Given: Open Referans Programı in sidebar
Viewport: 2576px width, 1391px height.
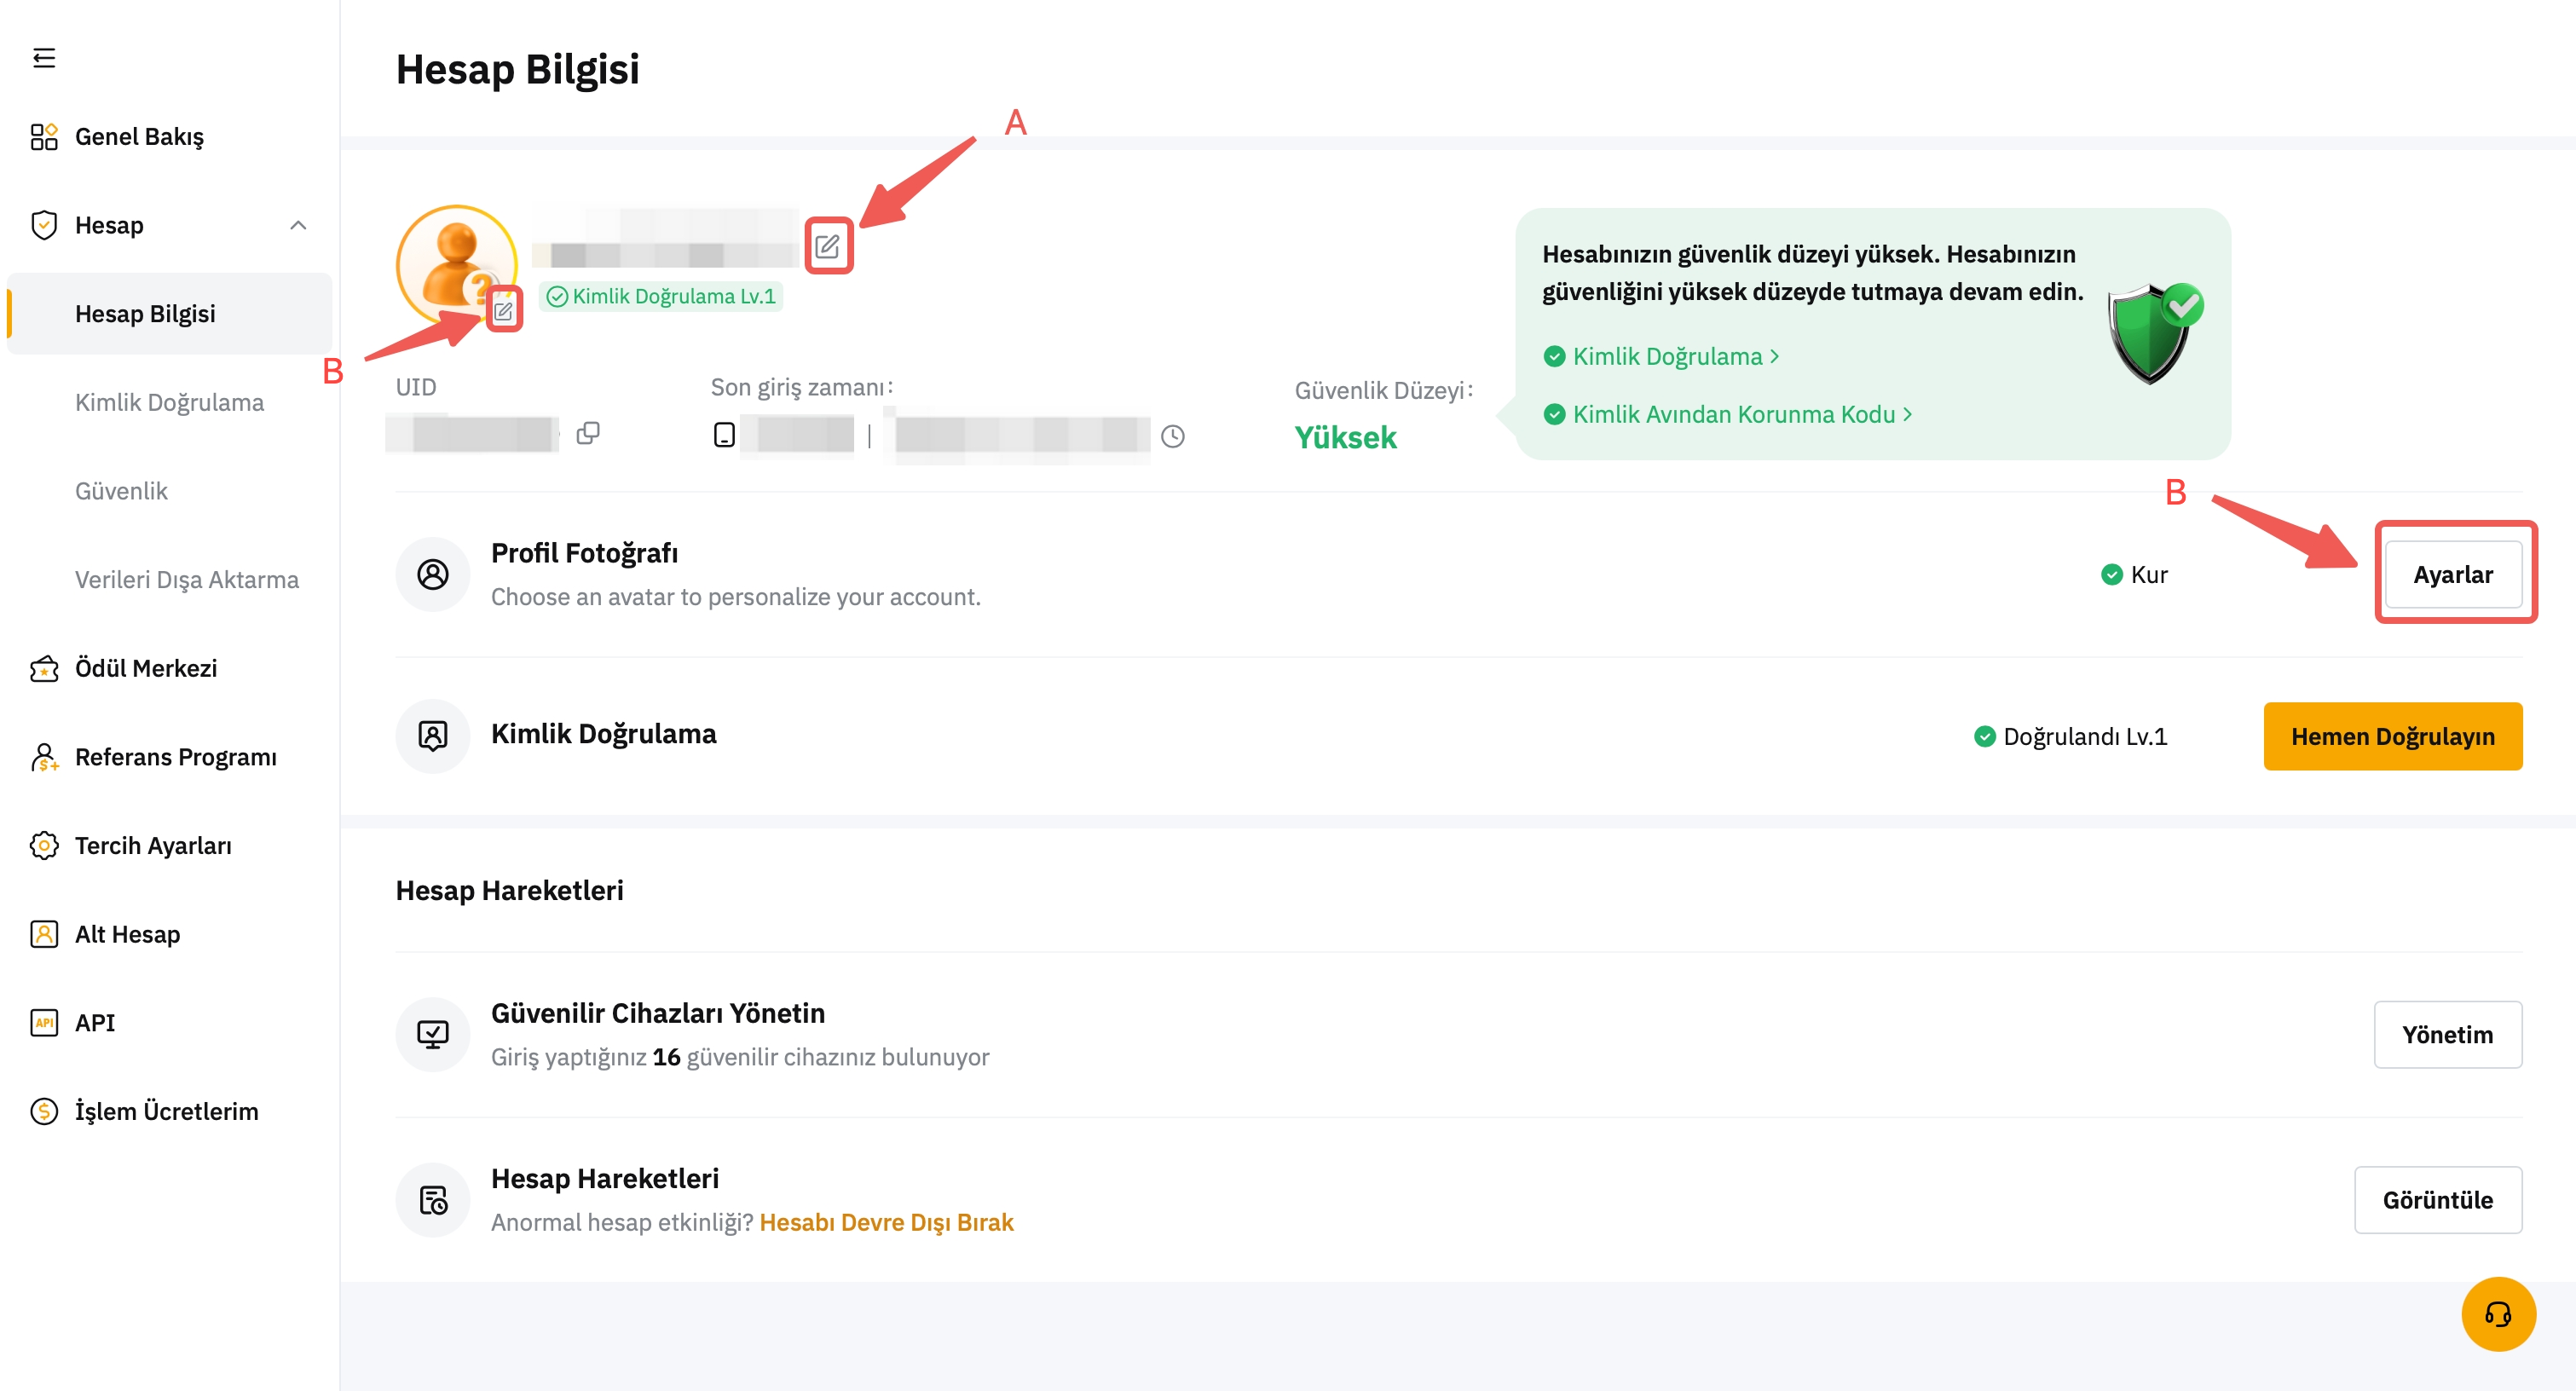Looking at the screenshot, I should pos(175,757).
